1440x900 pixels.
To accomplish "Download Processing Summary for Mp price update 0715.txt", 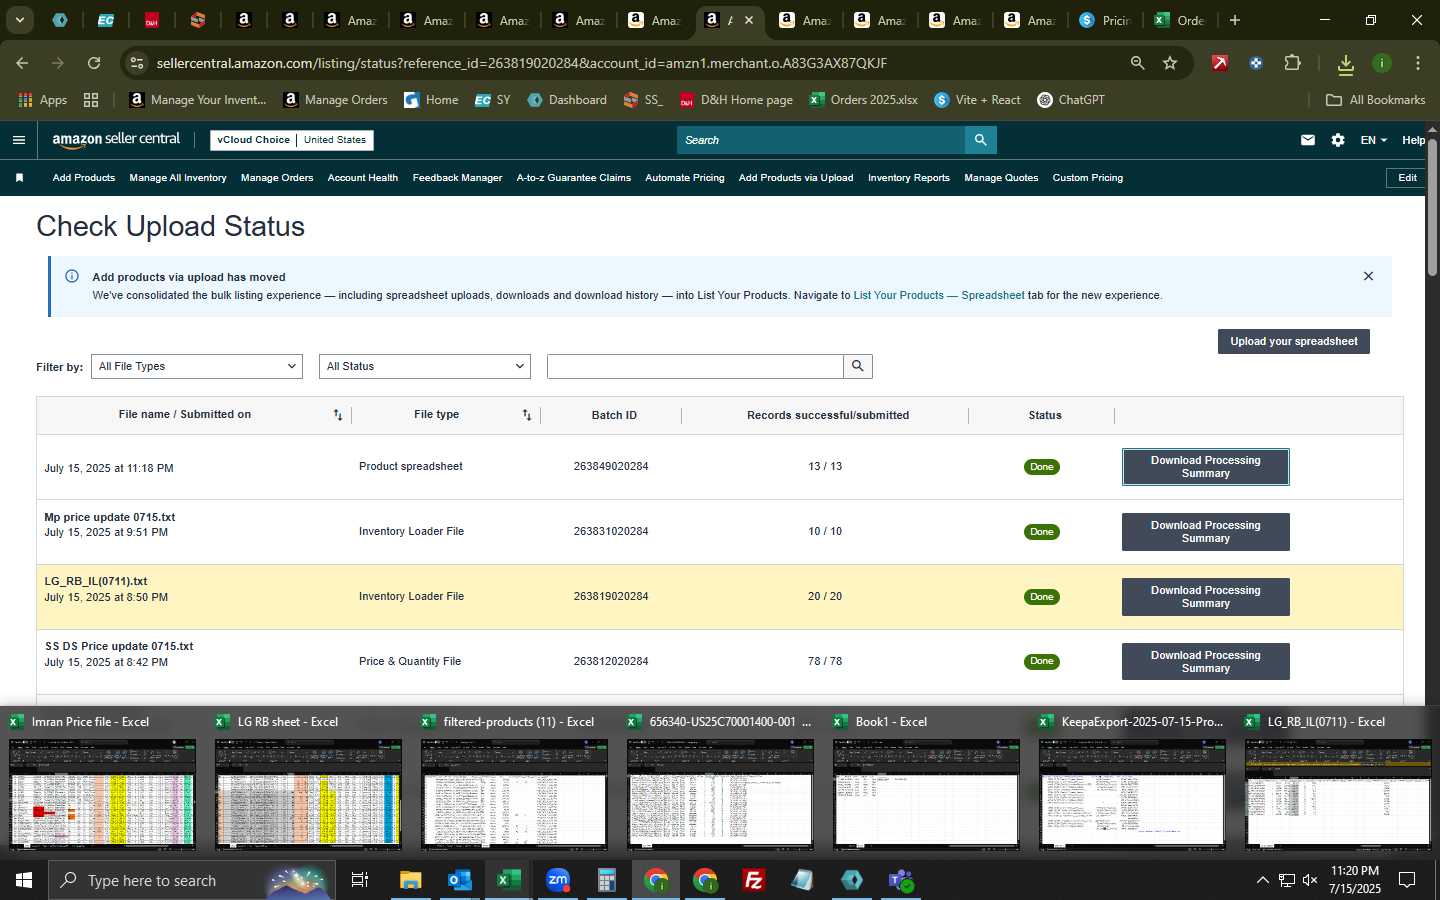I will (1206, 532).
